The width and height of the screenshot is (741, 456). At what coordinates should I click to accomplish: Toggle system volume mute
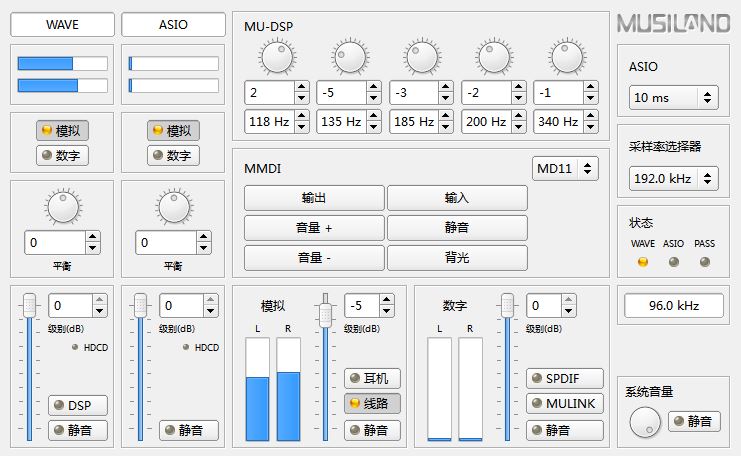pos(694,421)
